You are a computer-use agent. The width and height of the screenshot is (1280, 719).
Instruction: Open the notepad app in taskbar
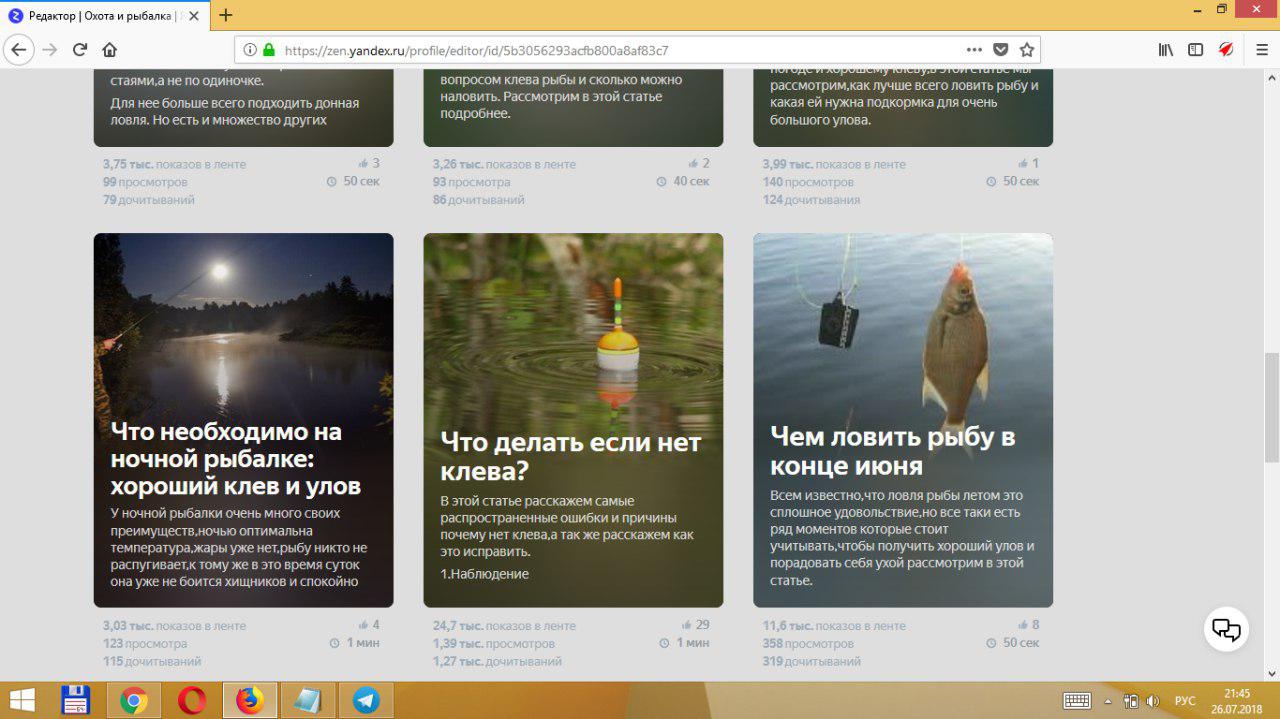tap(308, 700)
